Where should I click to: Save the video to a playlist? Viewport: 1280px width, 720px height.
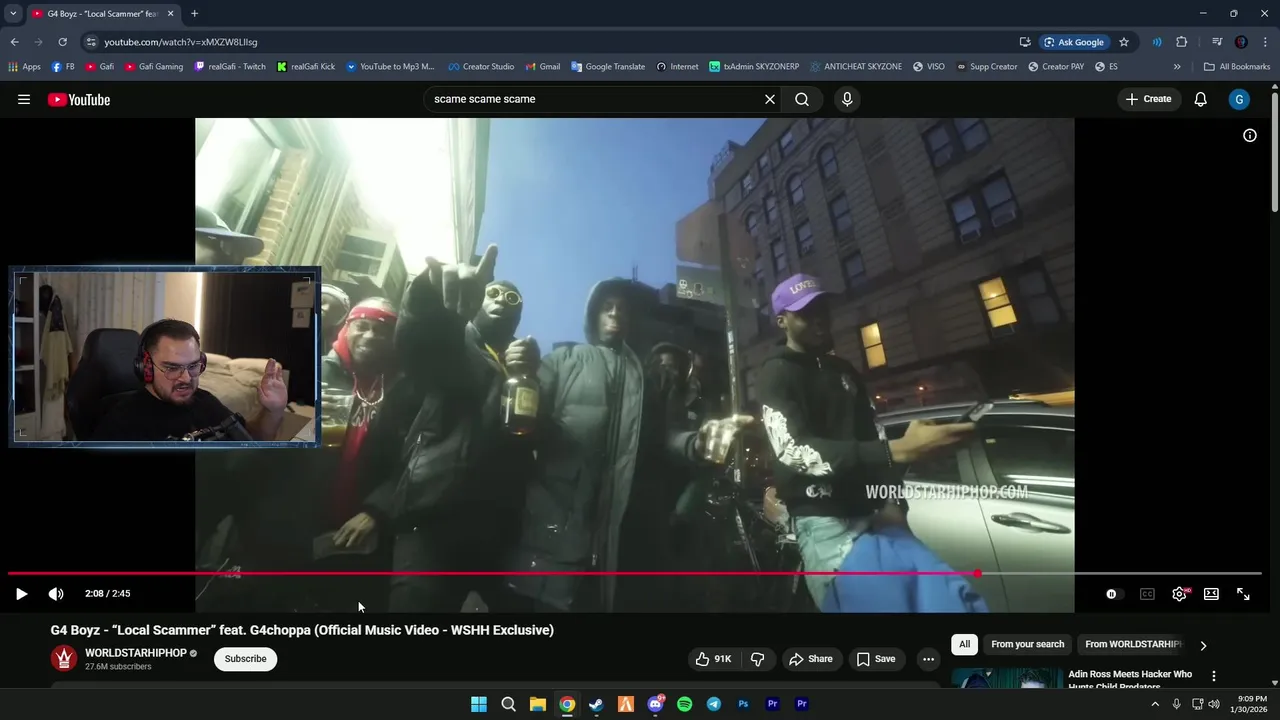click(x=876, y=659)
